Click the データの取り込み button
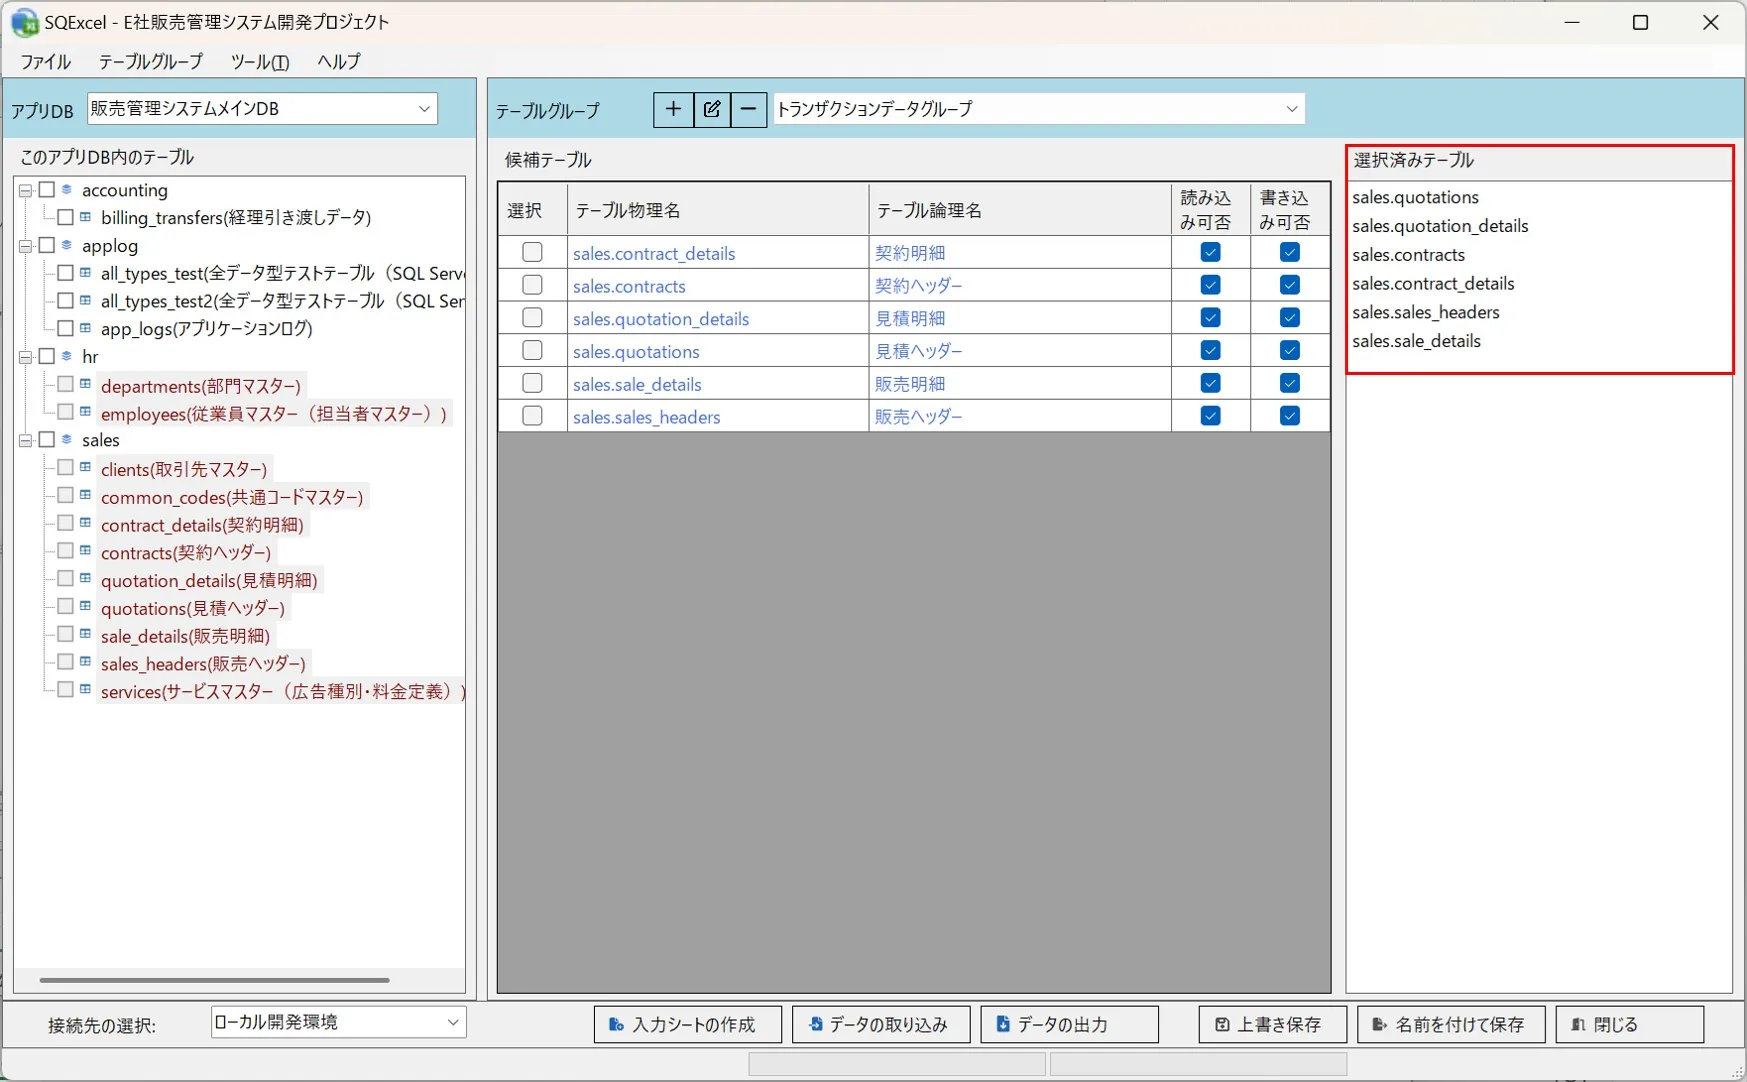 pyautogui.click(x=881, y=1024)
